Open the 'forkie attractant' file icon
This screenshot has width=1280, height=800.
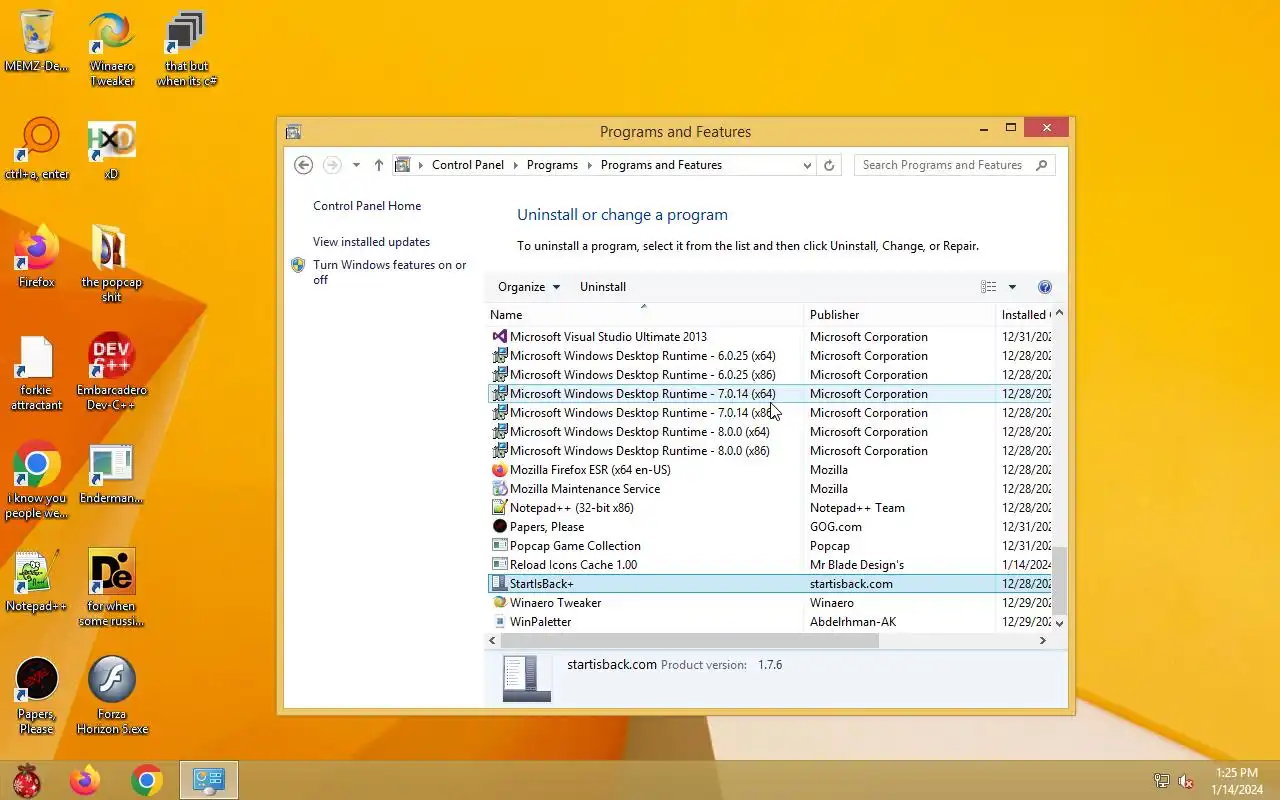(x=37, y=372)
